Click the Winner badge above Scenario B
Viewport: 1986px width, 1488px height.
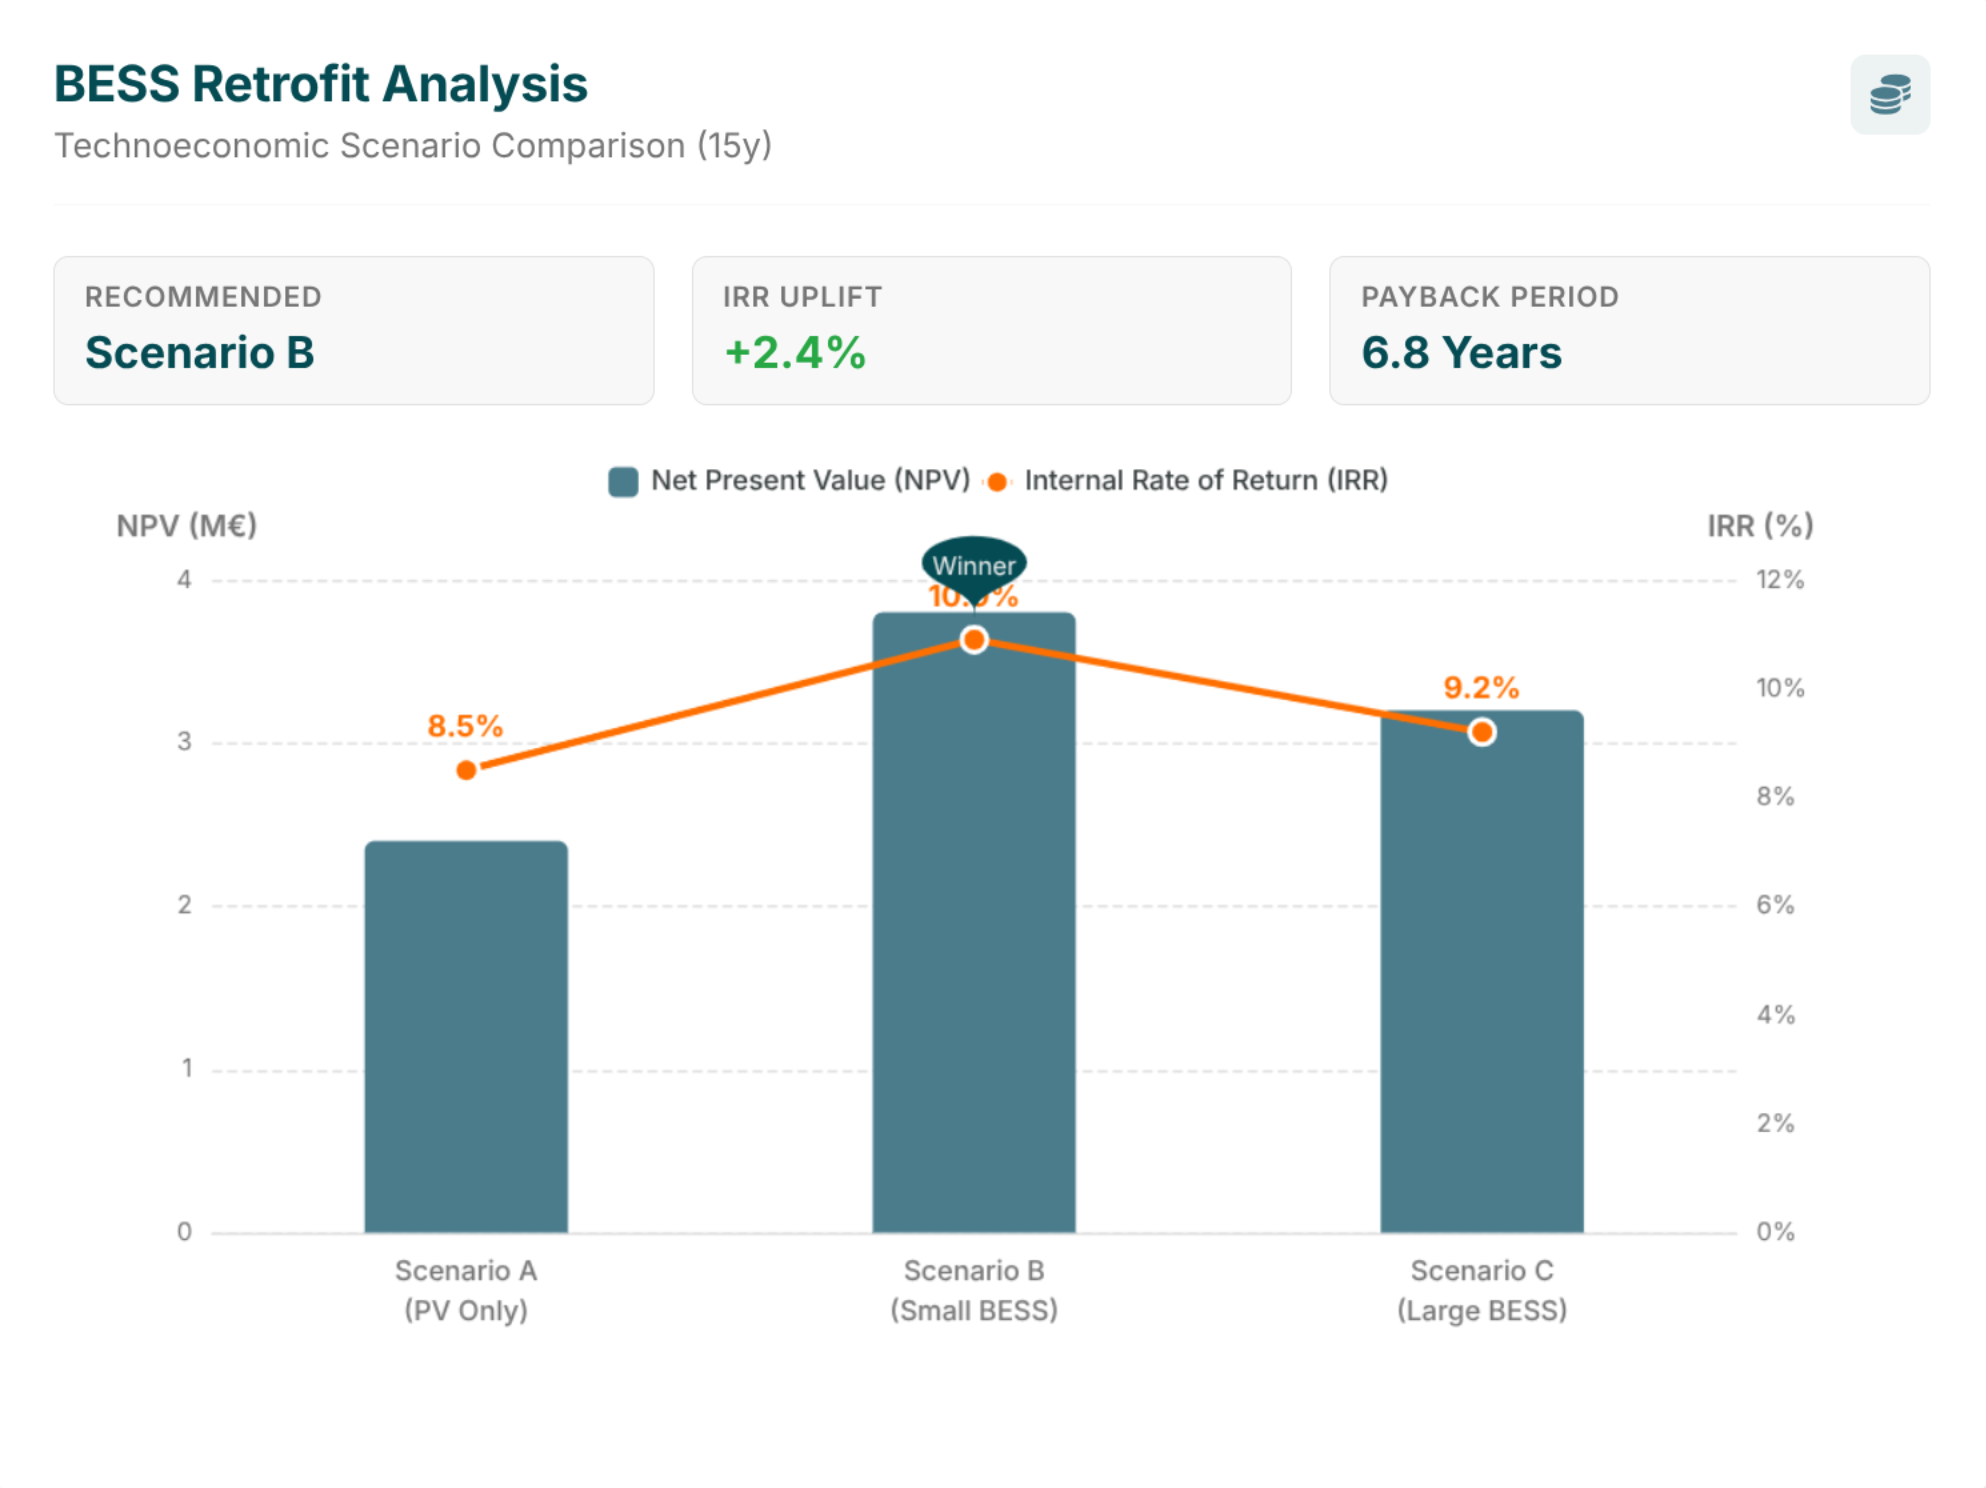[974, 565]
